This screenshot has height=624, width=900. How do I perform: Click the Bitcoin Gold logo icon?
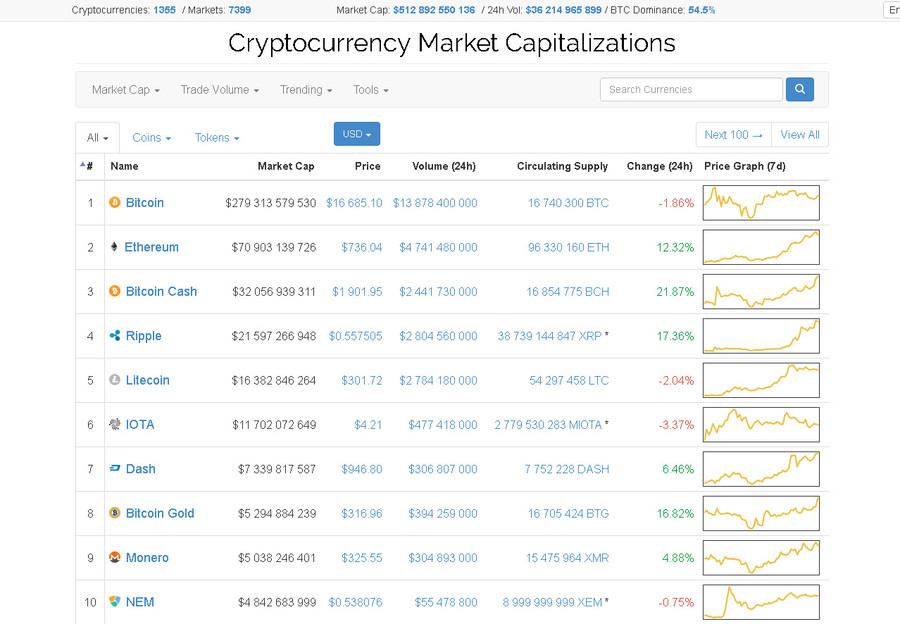tap(115, 513)
